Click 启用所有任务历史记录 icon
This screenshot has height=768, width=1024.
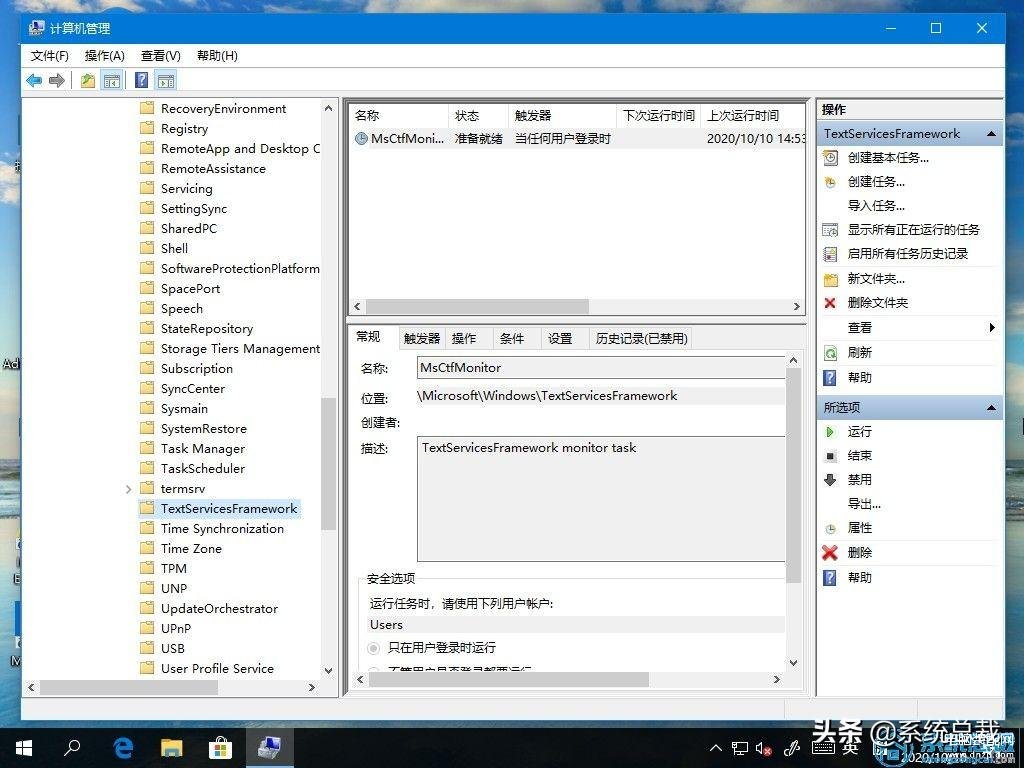coord(830,254)
